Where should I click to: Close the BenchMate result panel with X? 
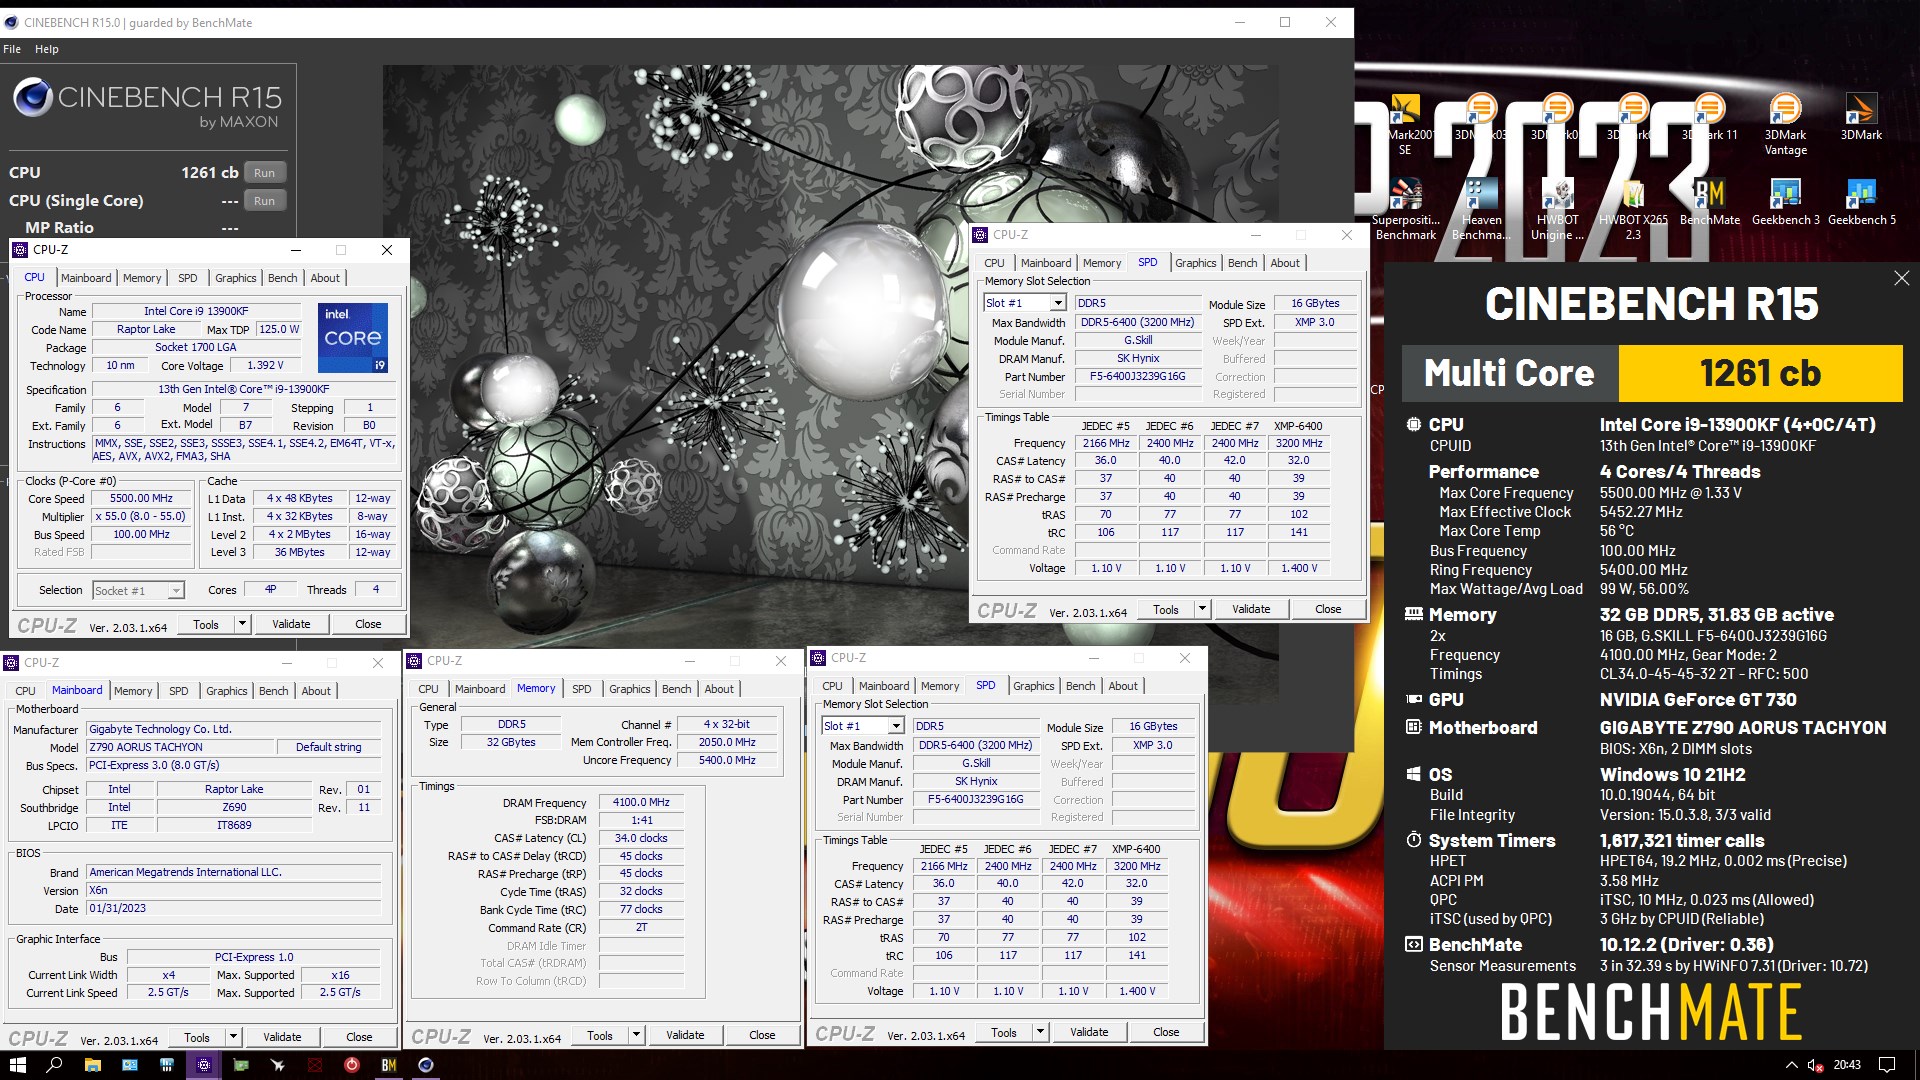click(1901, 278)
